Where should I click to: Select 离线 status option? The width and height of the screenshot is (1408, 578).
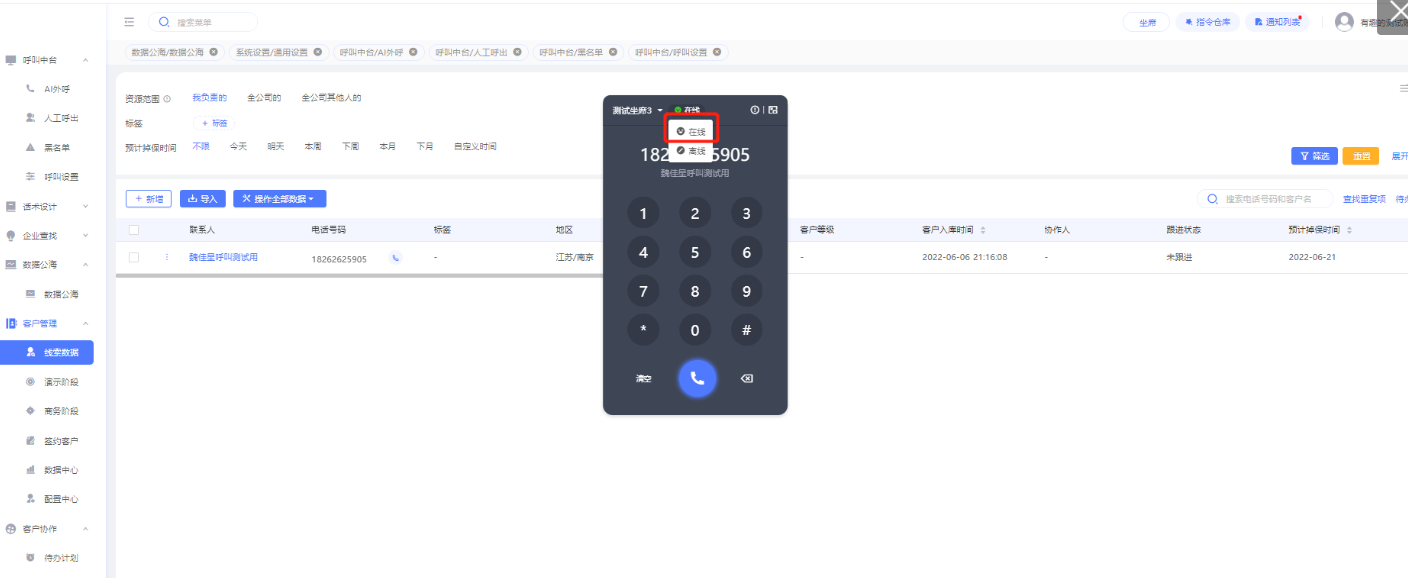point(691,151)
